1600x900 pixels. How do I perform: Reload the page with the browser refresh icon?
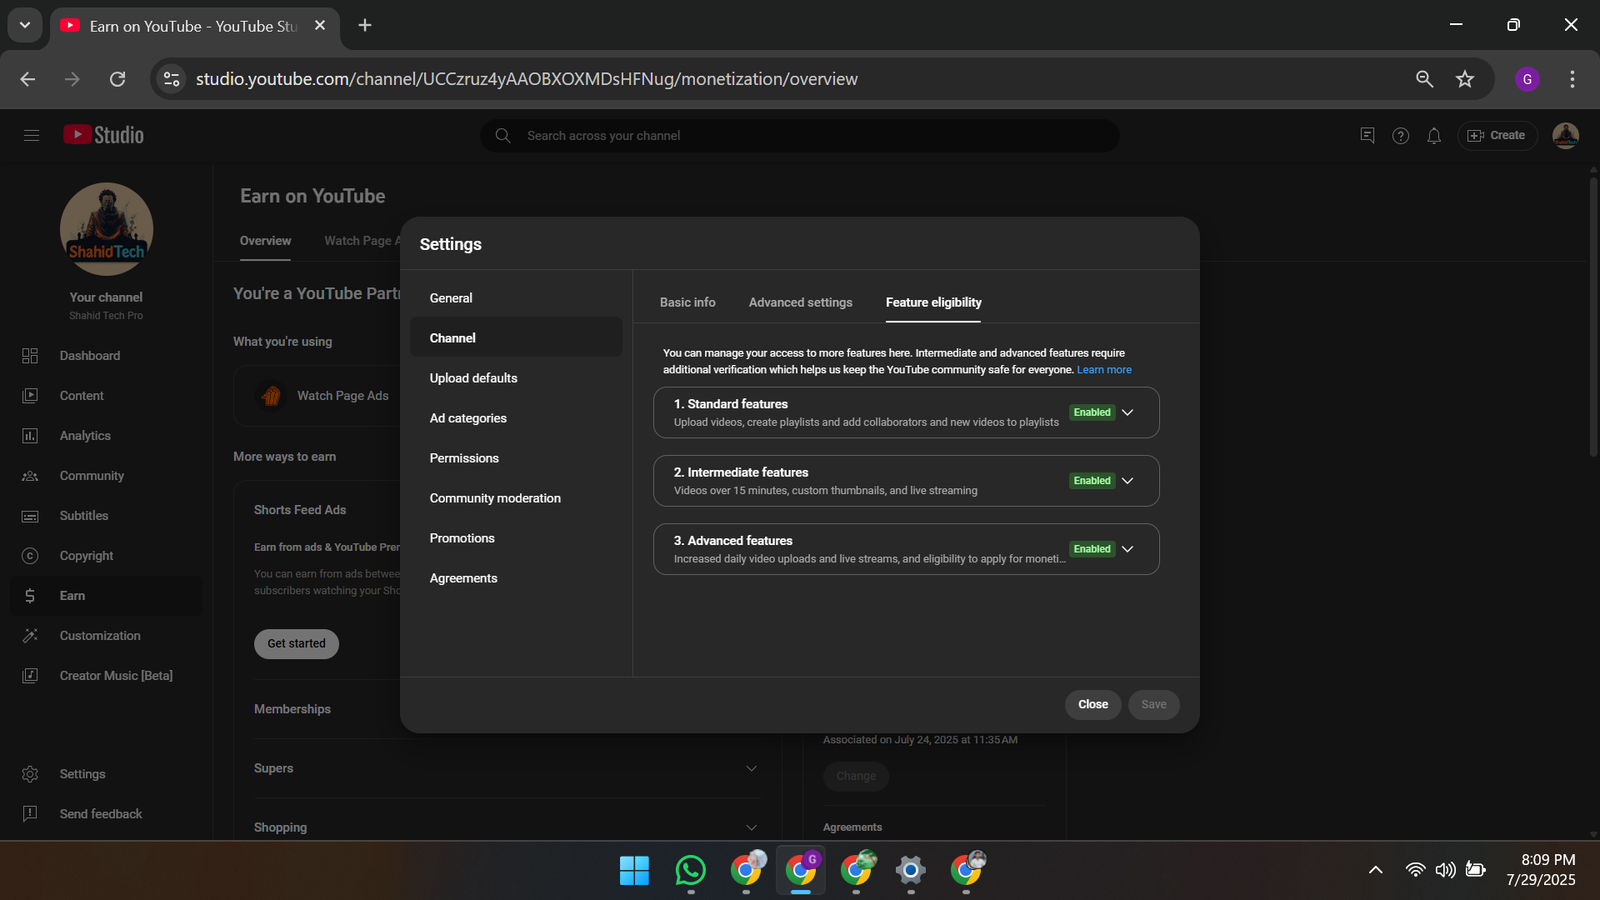117,79
